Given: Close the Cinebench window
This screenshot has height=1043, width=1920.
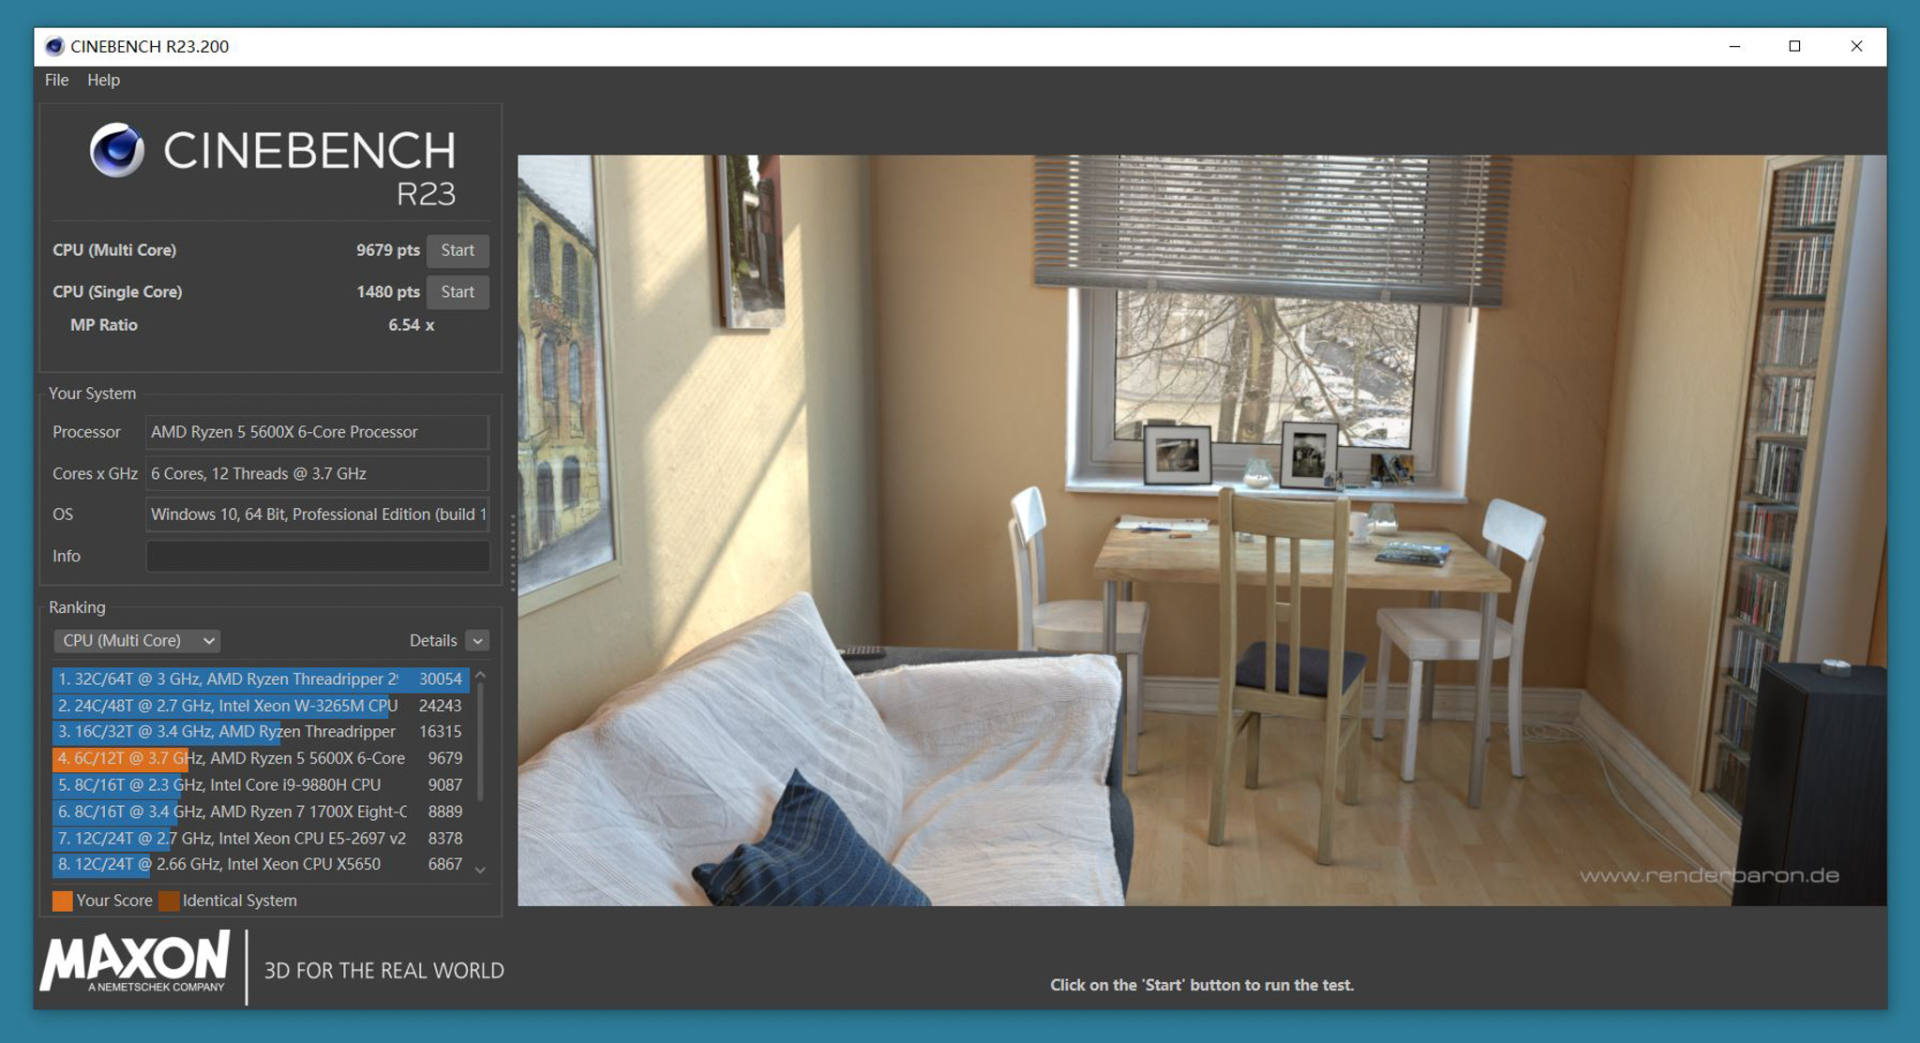Looking at the screenshot, I should (x=1856, y=46).
